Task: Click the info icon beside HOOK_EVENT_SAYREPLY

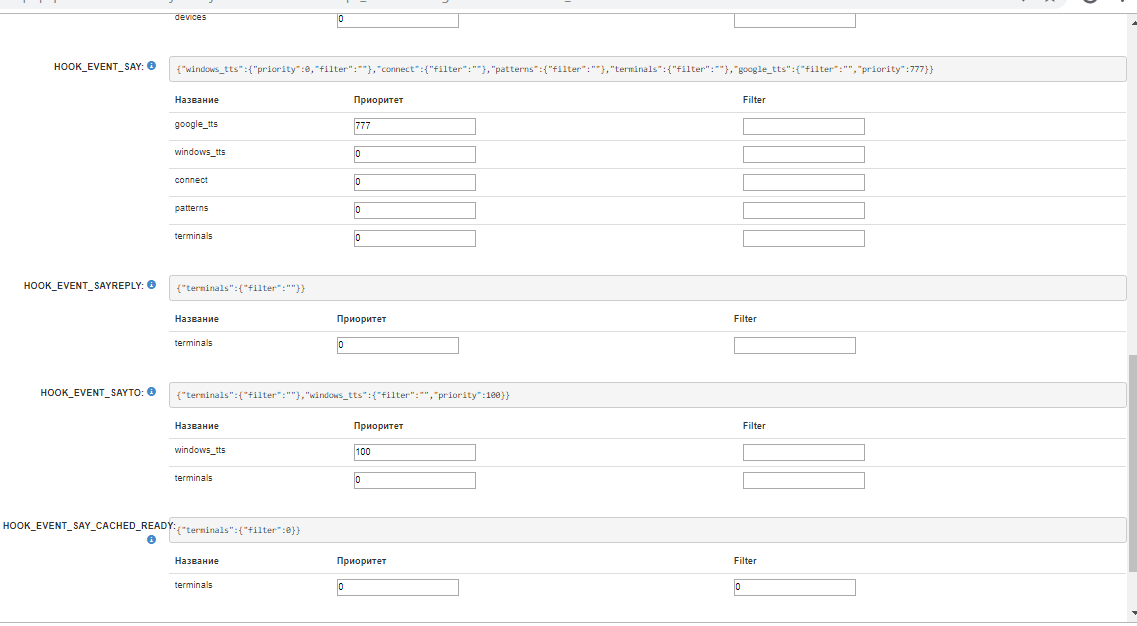Action: pos(152,285)
